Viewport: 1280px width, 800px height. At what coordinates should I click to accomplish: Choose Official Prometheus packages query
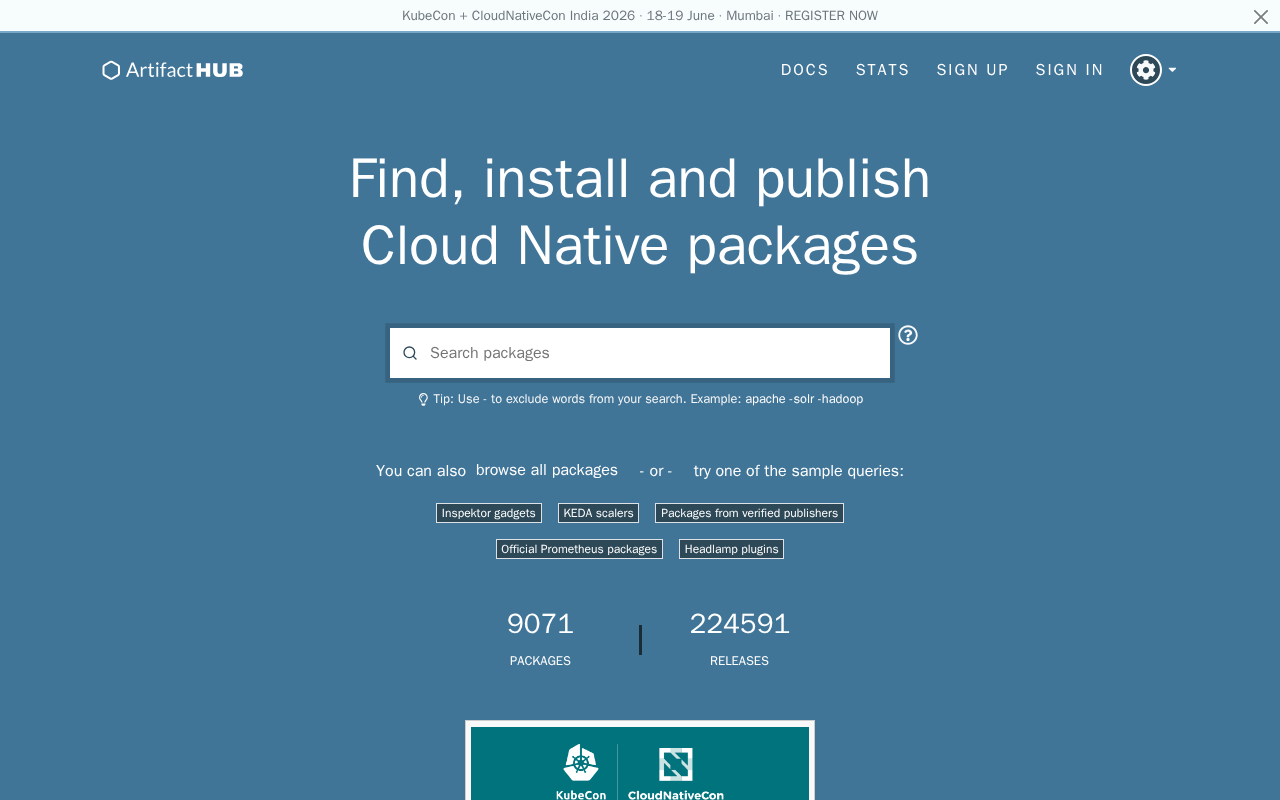(579, 549)
